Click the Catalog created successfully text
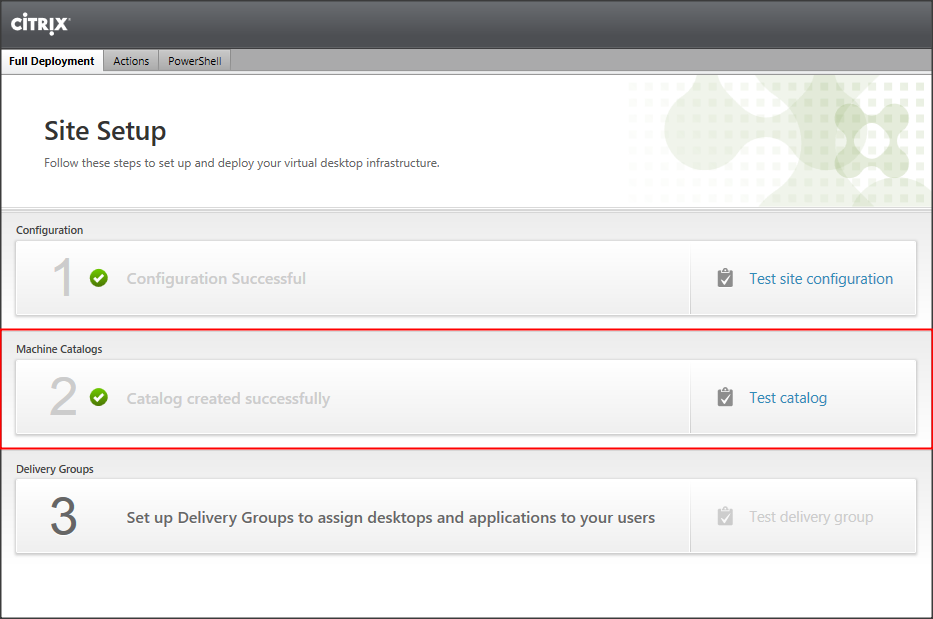Screen dimensions: 933x619 (228, 399)
